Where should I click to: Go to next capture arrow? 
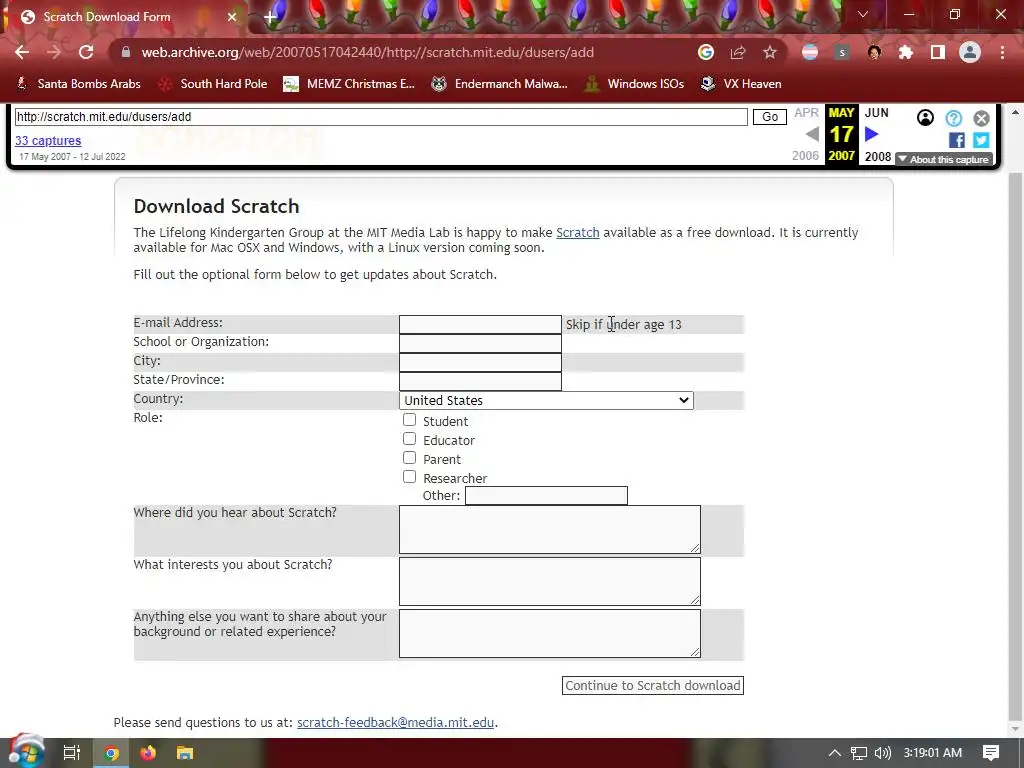point(871,135)
